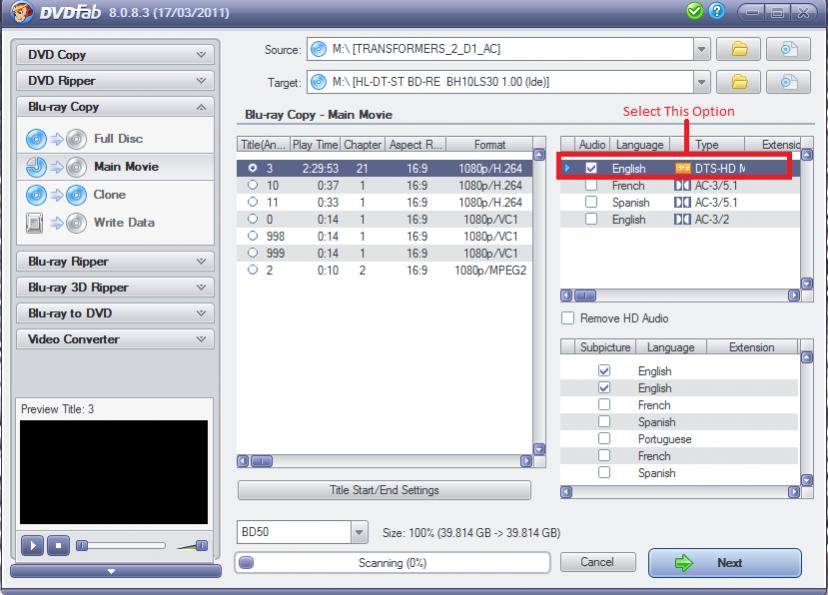
Task: Check the first French subpicture checkbox
Action: [x=604, y=404]
